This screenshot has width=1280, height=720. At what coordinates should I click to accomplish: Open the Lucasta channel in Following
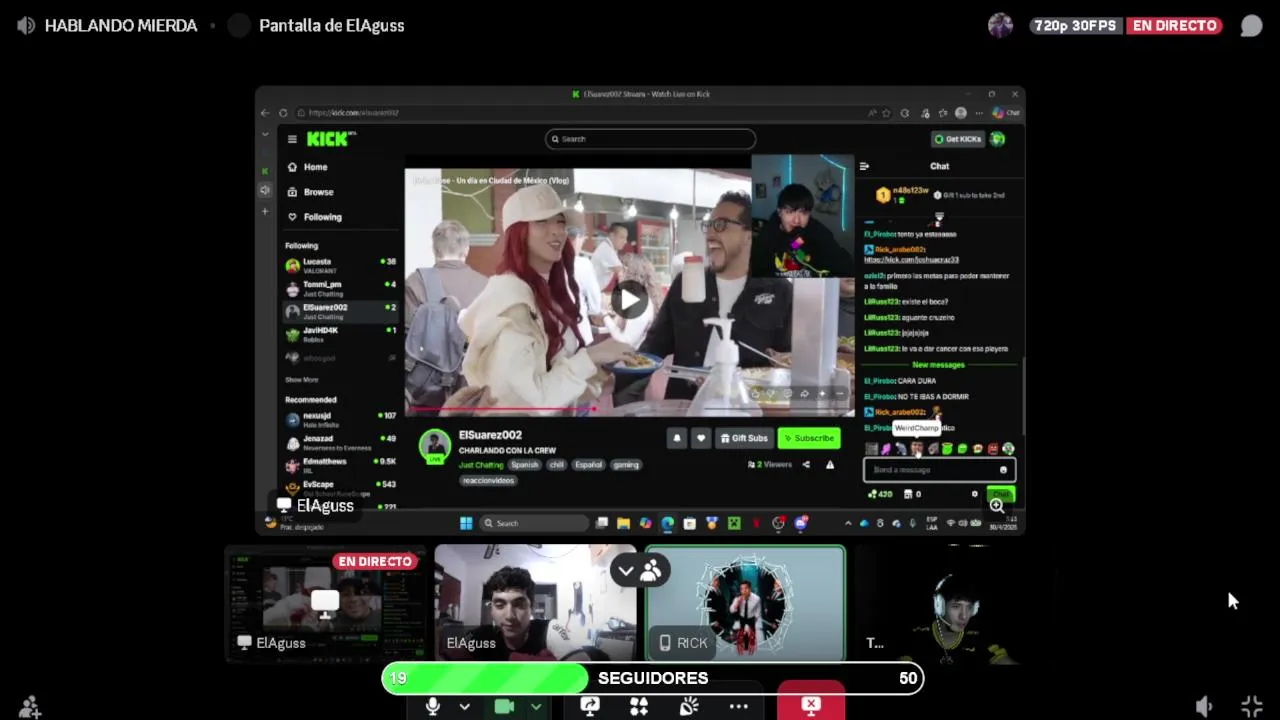[340, 265]
